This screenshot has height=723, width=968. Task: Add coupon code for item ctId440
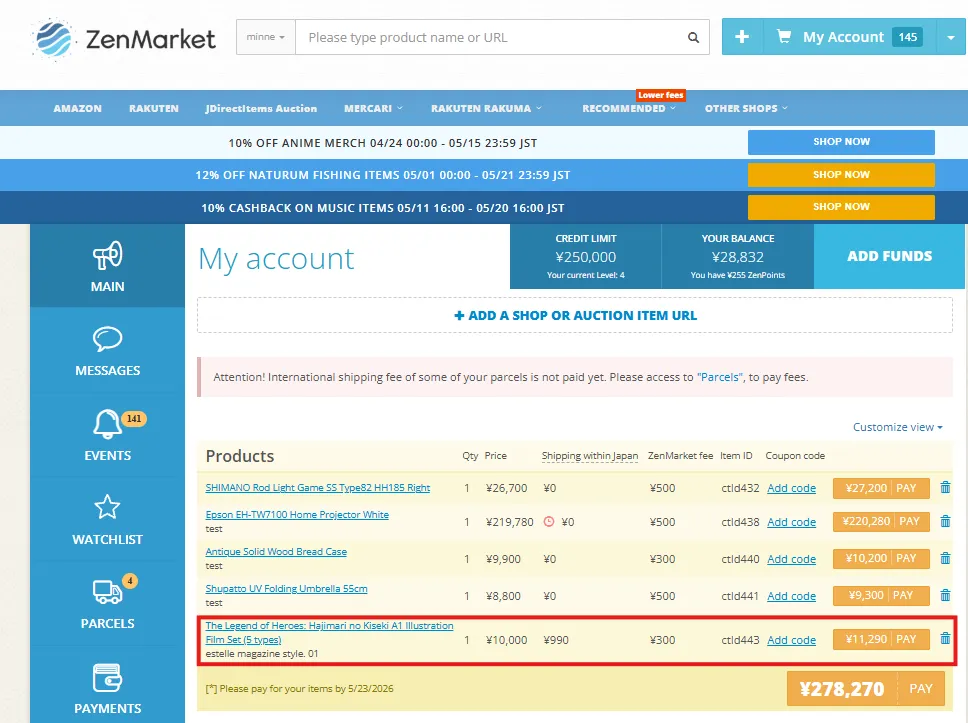(791, 559)
